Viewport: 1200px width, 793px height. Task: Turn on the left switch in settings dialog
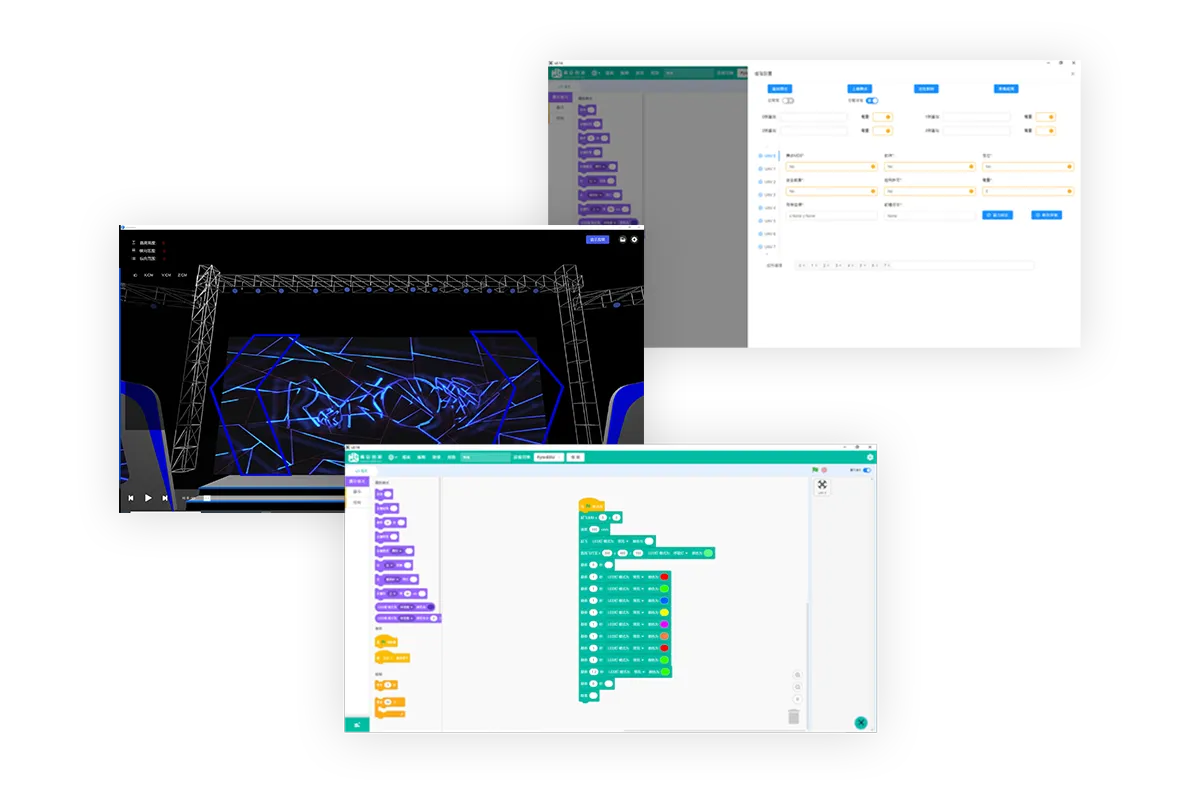tap(788, 100)
